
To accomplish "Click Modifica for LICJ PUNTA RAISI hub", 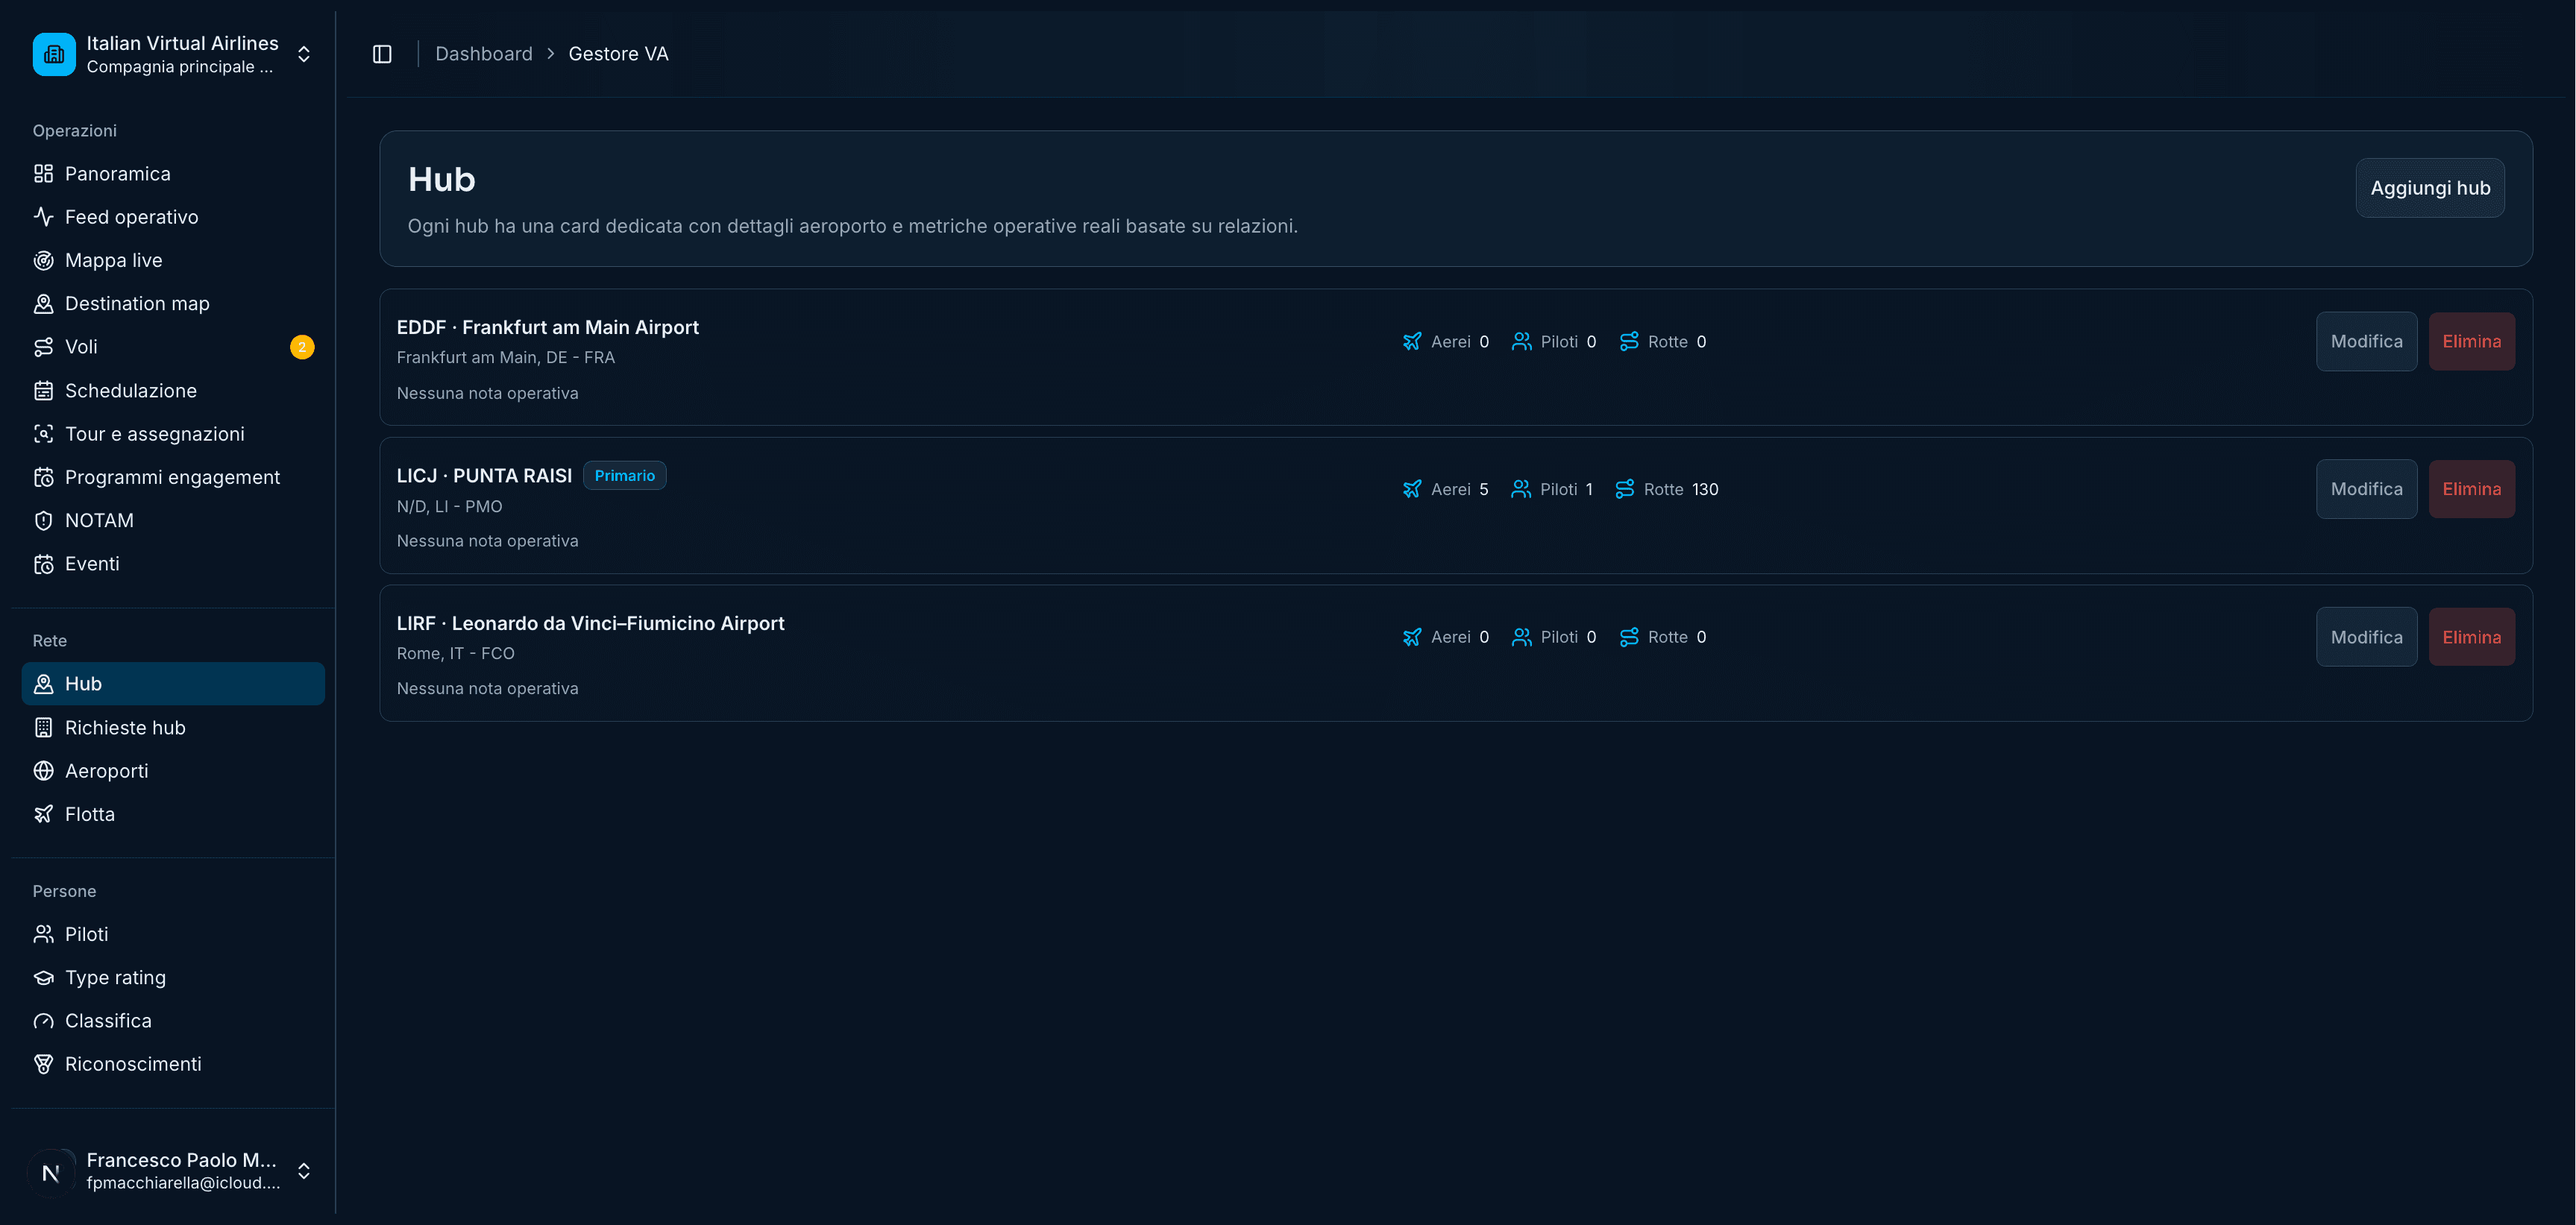I will pos(2366,489).
